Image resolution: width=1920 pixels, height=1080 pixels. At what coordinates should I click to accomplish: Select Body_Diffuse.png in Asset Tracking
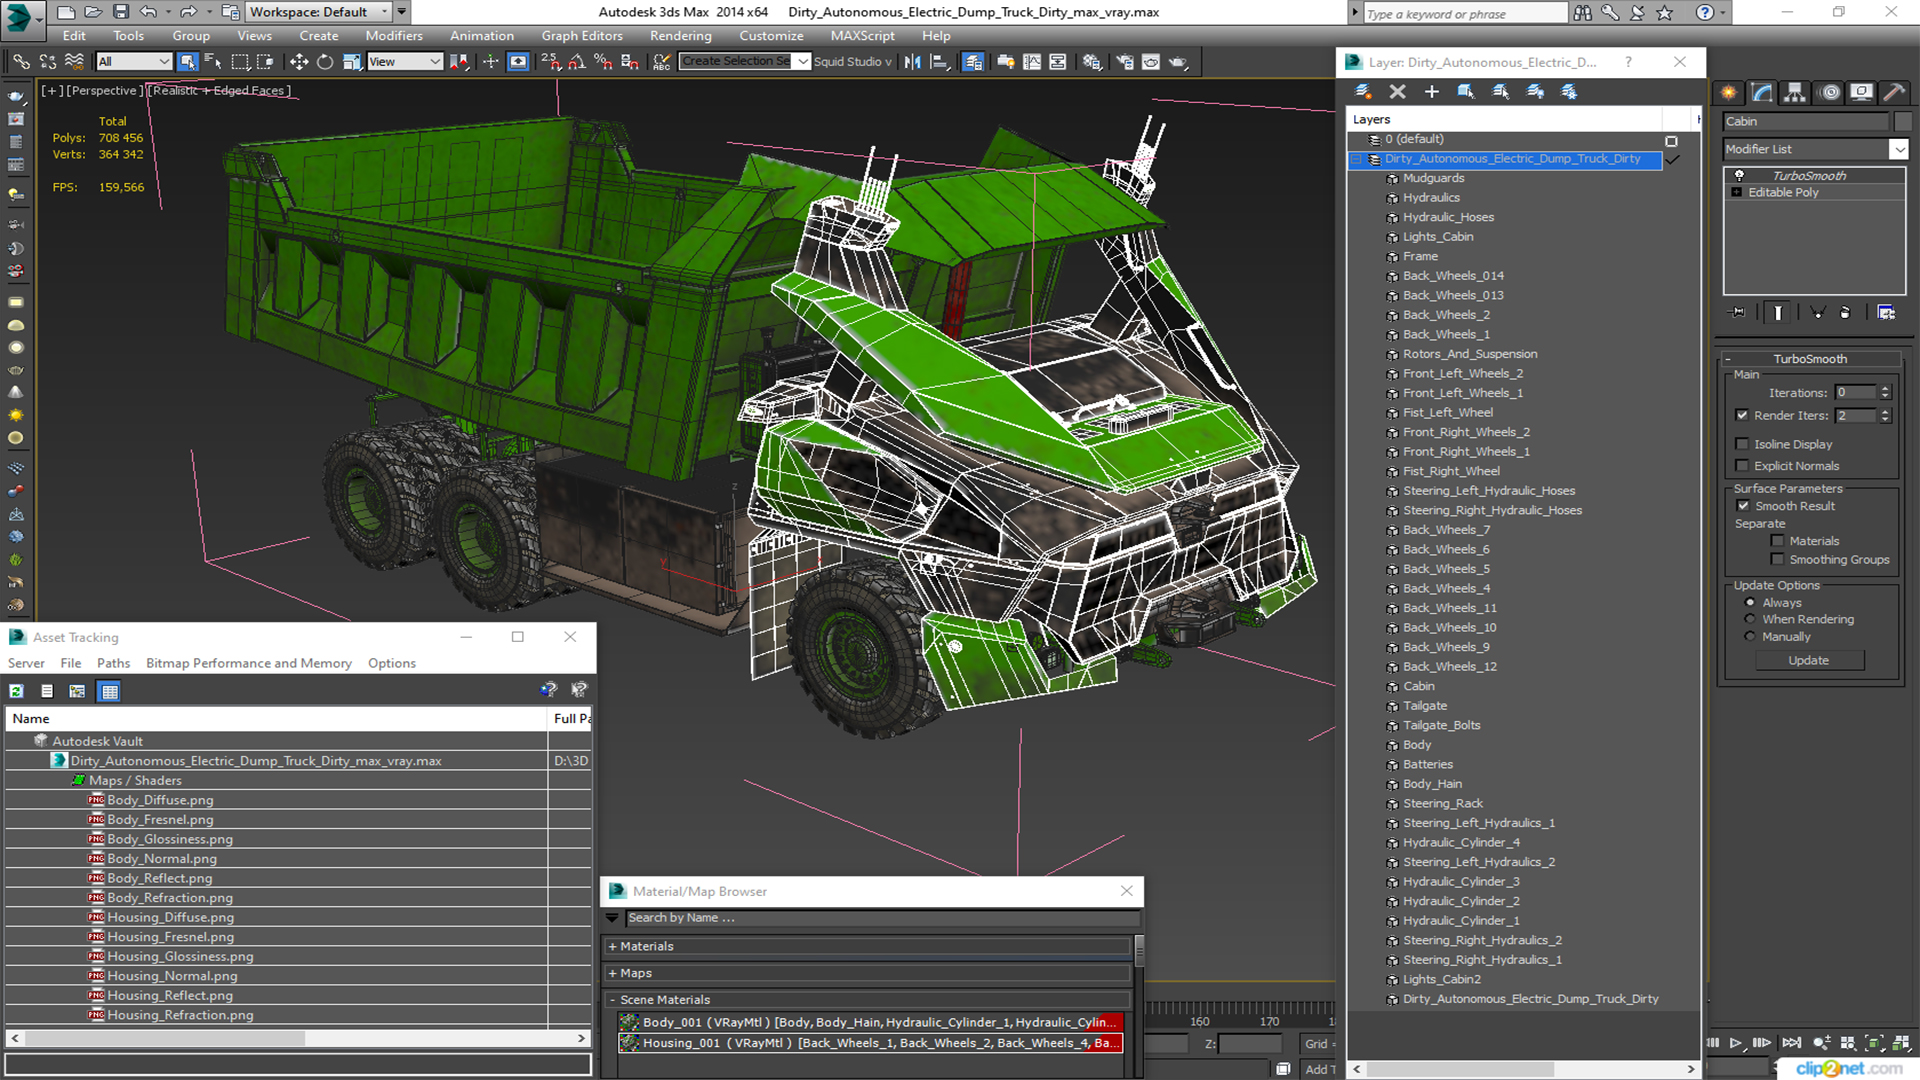160,800
